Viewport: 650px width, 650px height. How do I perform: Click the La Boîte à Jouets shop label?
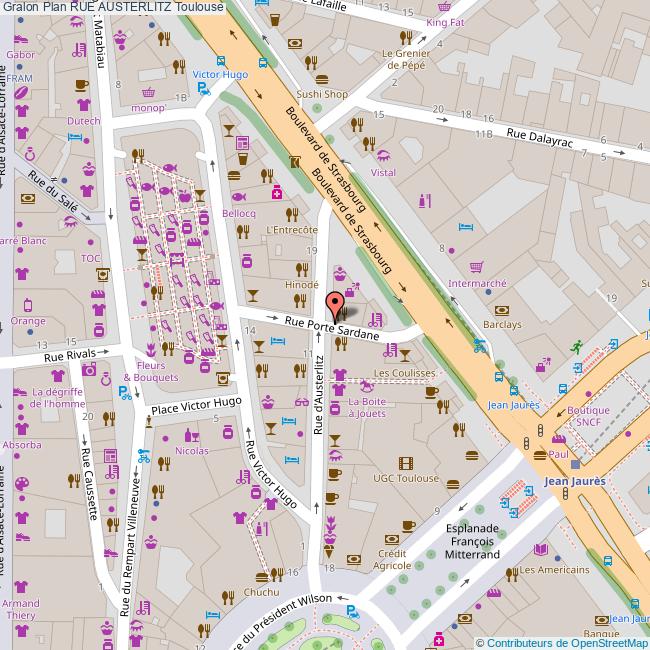pyautogui.click(x=367, y=408)
